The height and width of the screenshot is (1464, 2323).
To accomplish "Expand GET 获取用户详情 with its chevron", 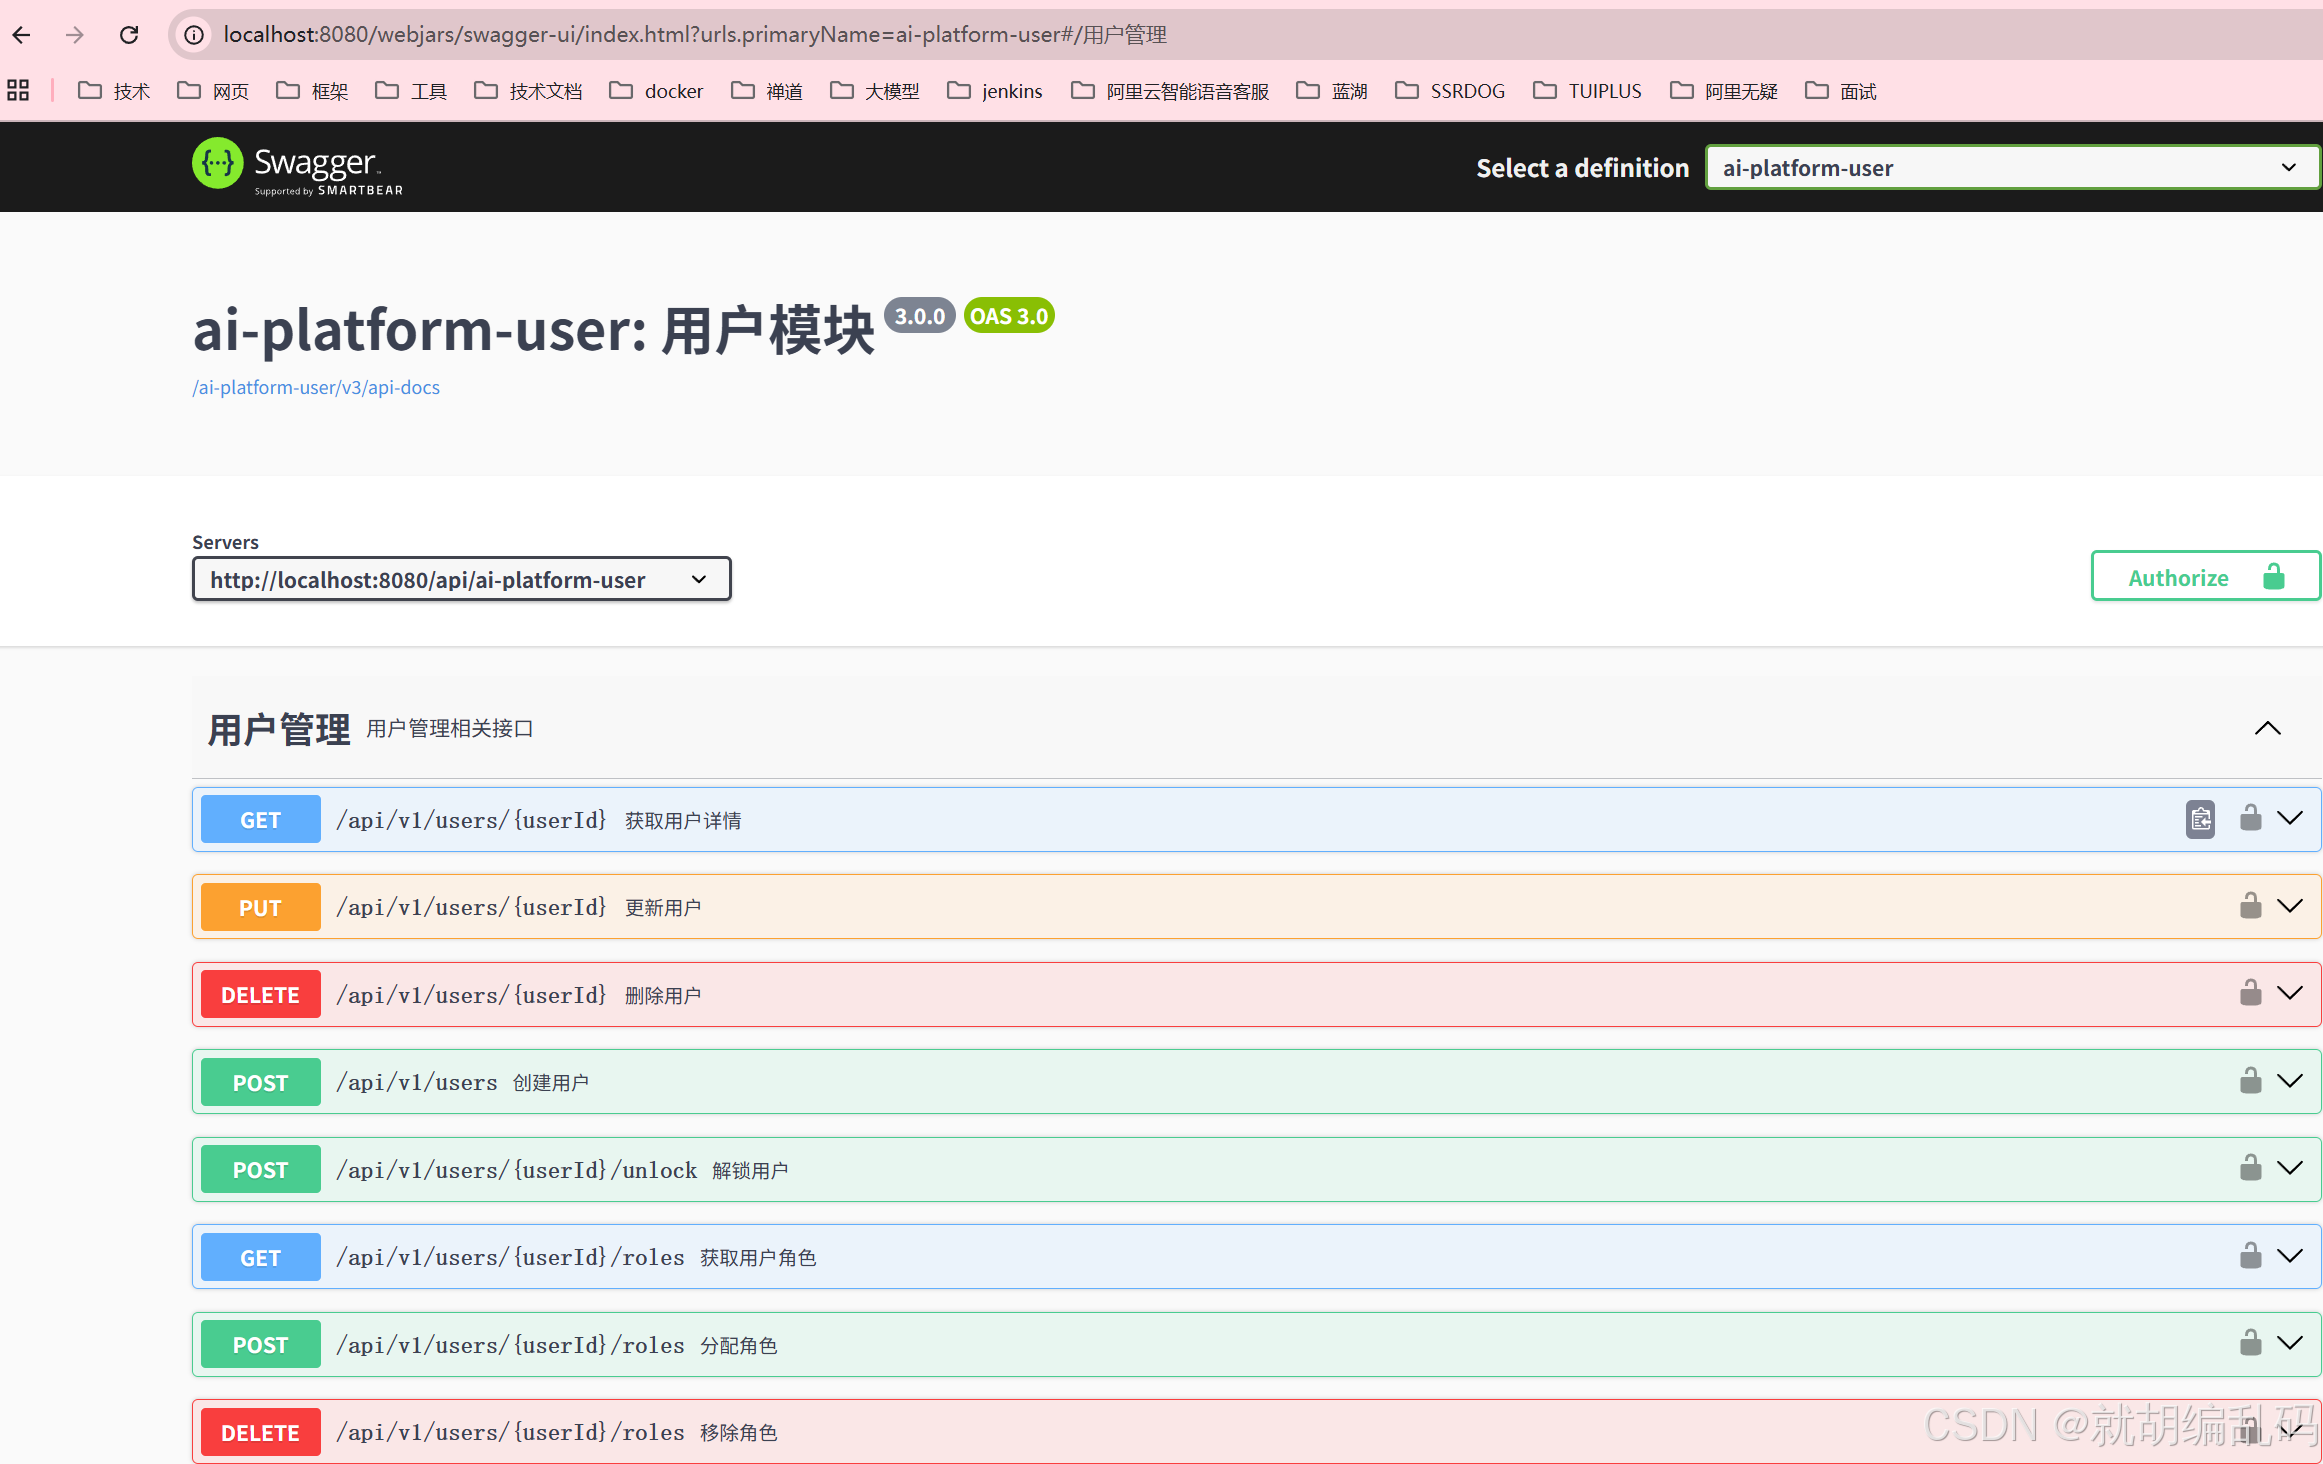I will click(2290, 818).
